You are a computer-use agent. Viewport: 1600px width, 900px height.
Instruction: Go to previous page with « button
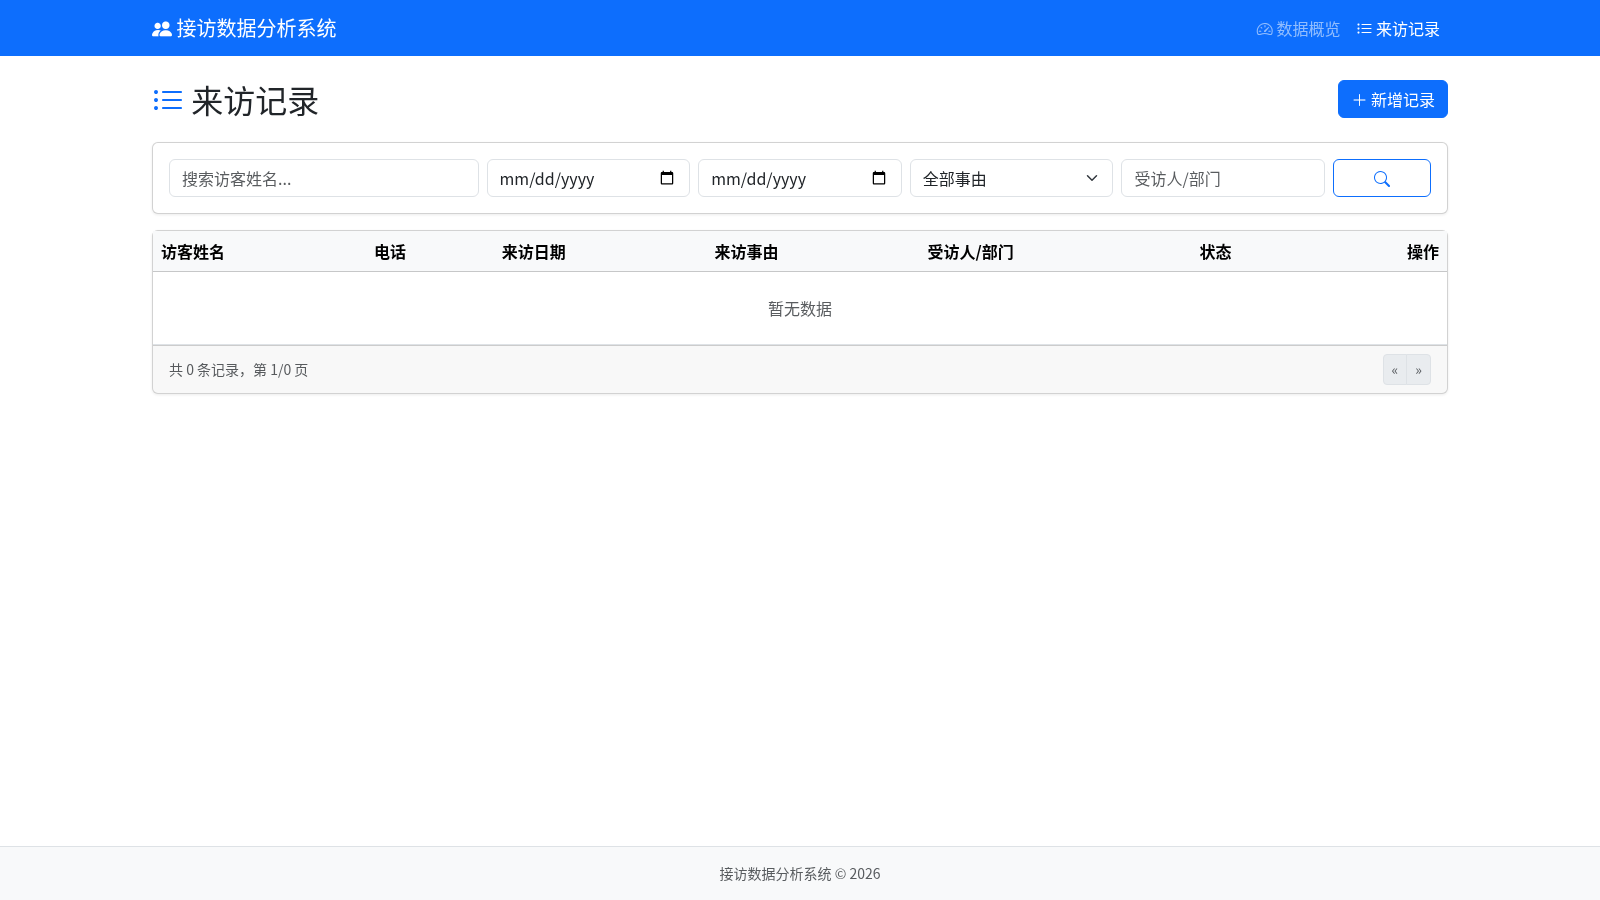1395,370
